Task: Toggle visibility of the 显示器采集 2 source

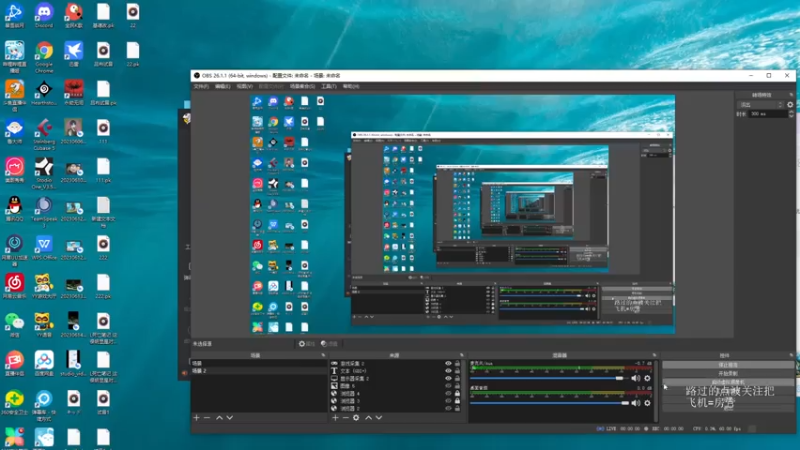Action: pos(448,379)
